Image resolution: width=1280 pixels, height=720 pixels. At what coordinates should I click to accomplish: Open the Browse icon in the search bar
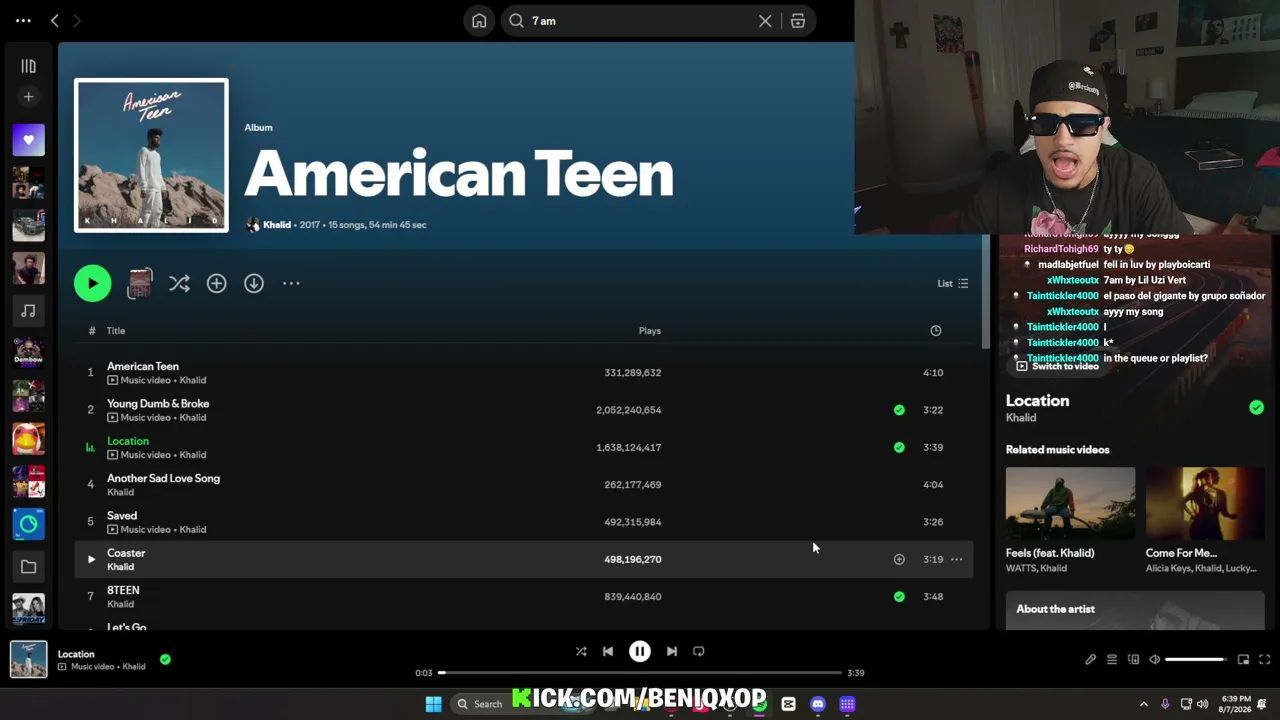point(797,21)
